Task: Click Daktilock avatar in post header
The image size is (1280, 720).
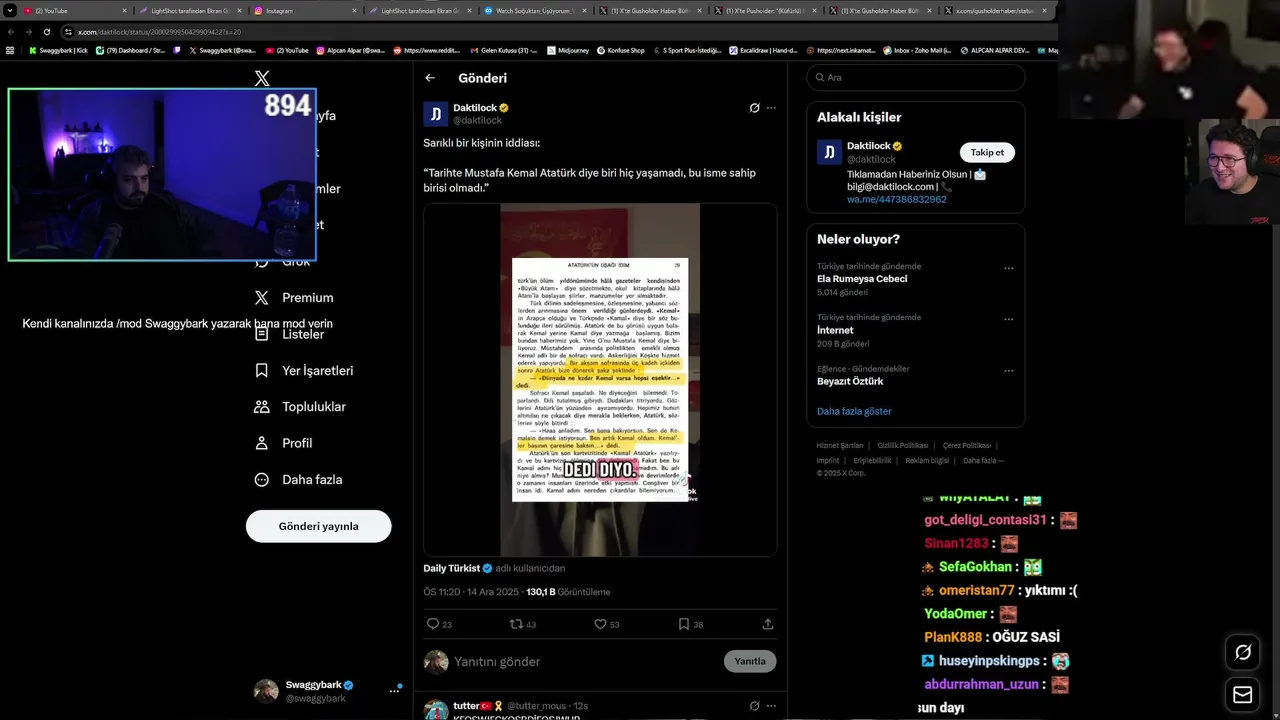Action: point(436,114)
